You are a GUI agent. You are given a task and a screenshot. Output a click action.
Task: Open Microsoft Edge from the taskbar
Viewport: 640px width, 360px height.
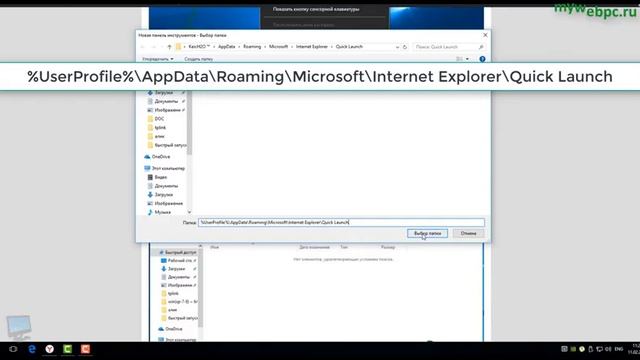click(32, 349)
